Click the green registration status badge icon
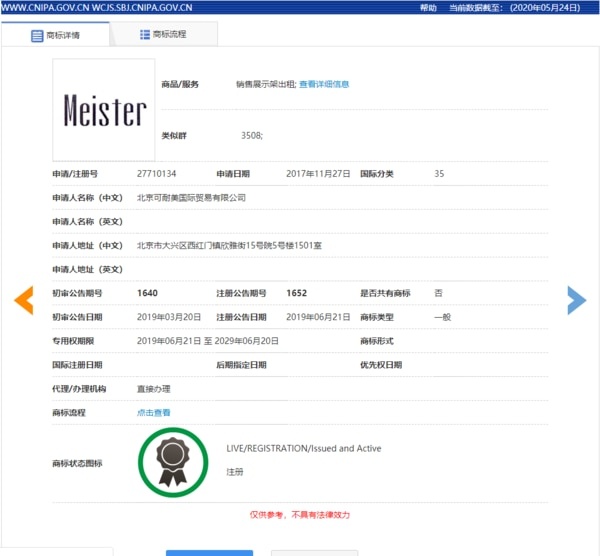The image size is (600, 556). tap(173, 463)
